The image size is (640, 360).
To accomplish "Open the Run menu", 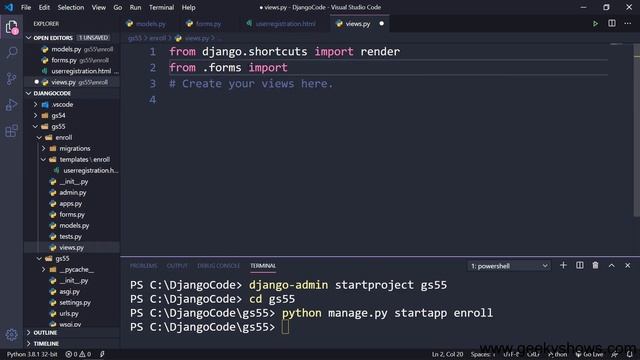I will click(135, 7).
